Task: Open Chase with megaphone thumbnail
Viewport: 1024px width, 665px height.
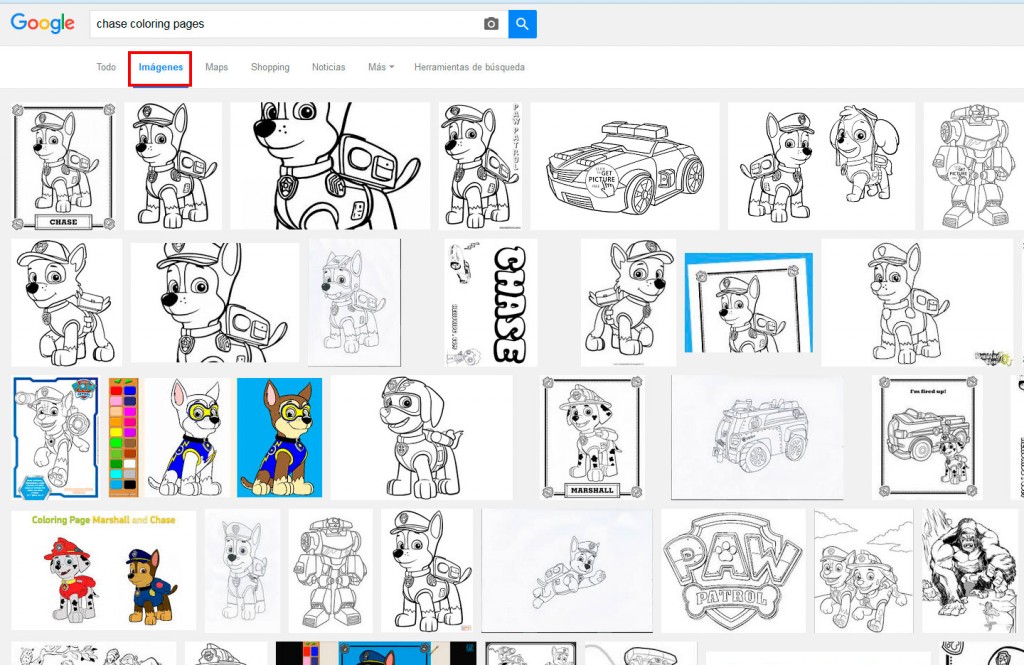Action: click(56, 438)
